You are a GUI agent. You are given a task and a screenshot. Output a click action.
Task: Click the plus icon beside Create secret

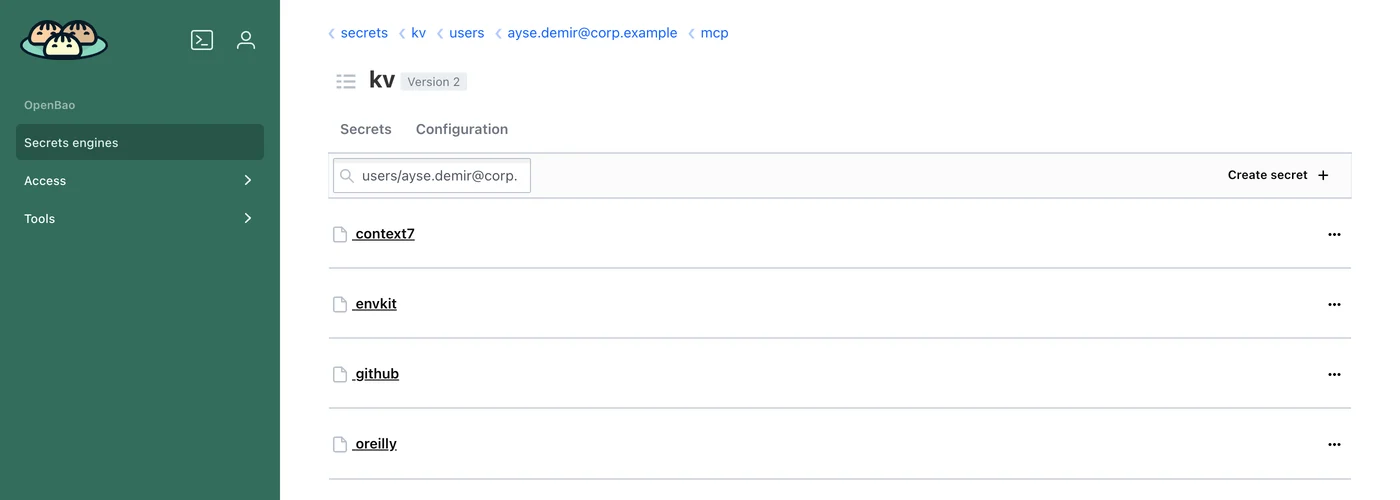click(x=1323, y=175)
